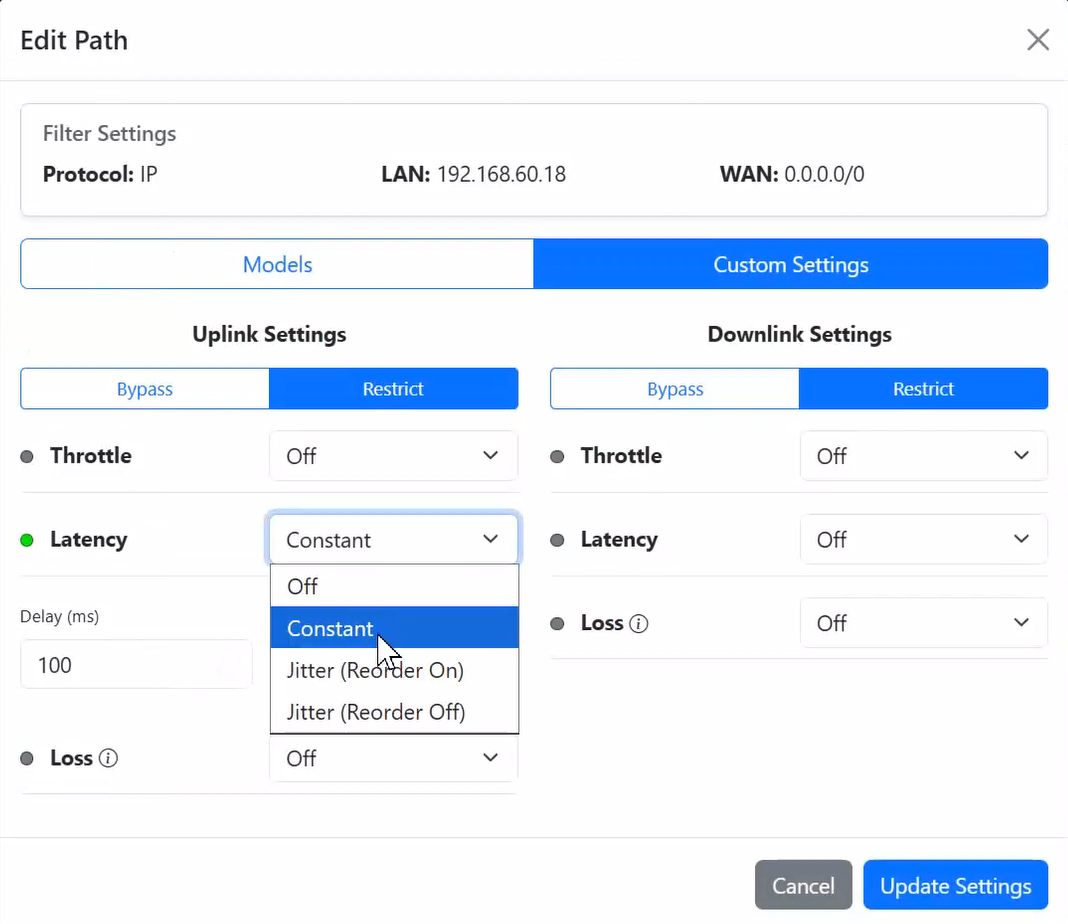Open the downlink Latency dropdown
Screen dimensions: 1068x924
[923, 539]
